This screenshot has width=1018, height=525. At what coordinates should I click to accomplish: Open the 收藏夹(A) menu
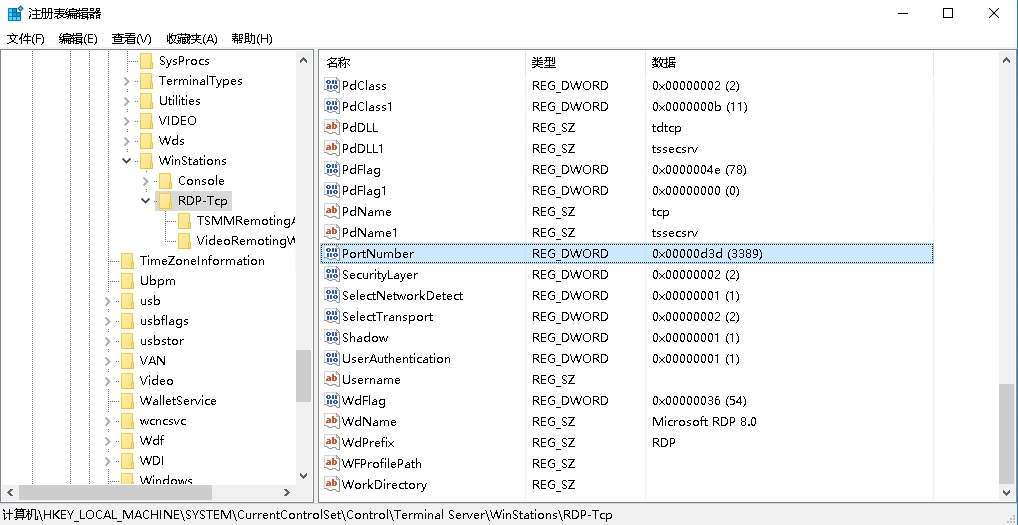(x=192, y=39)
